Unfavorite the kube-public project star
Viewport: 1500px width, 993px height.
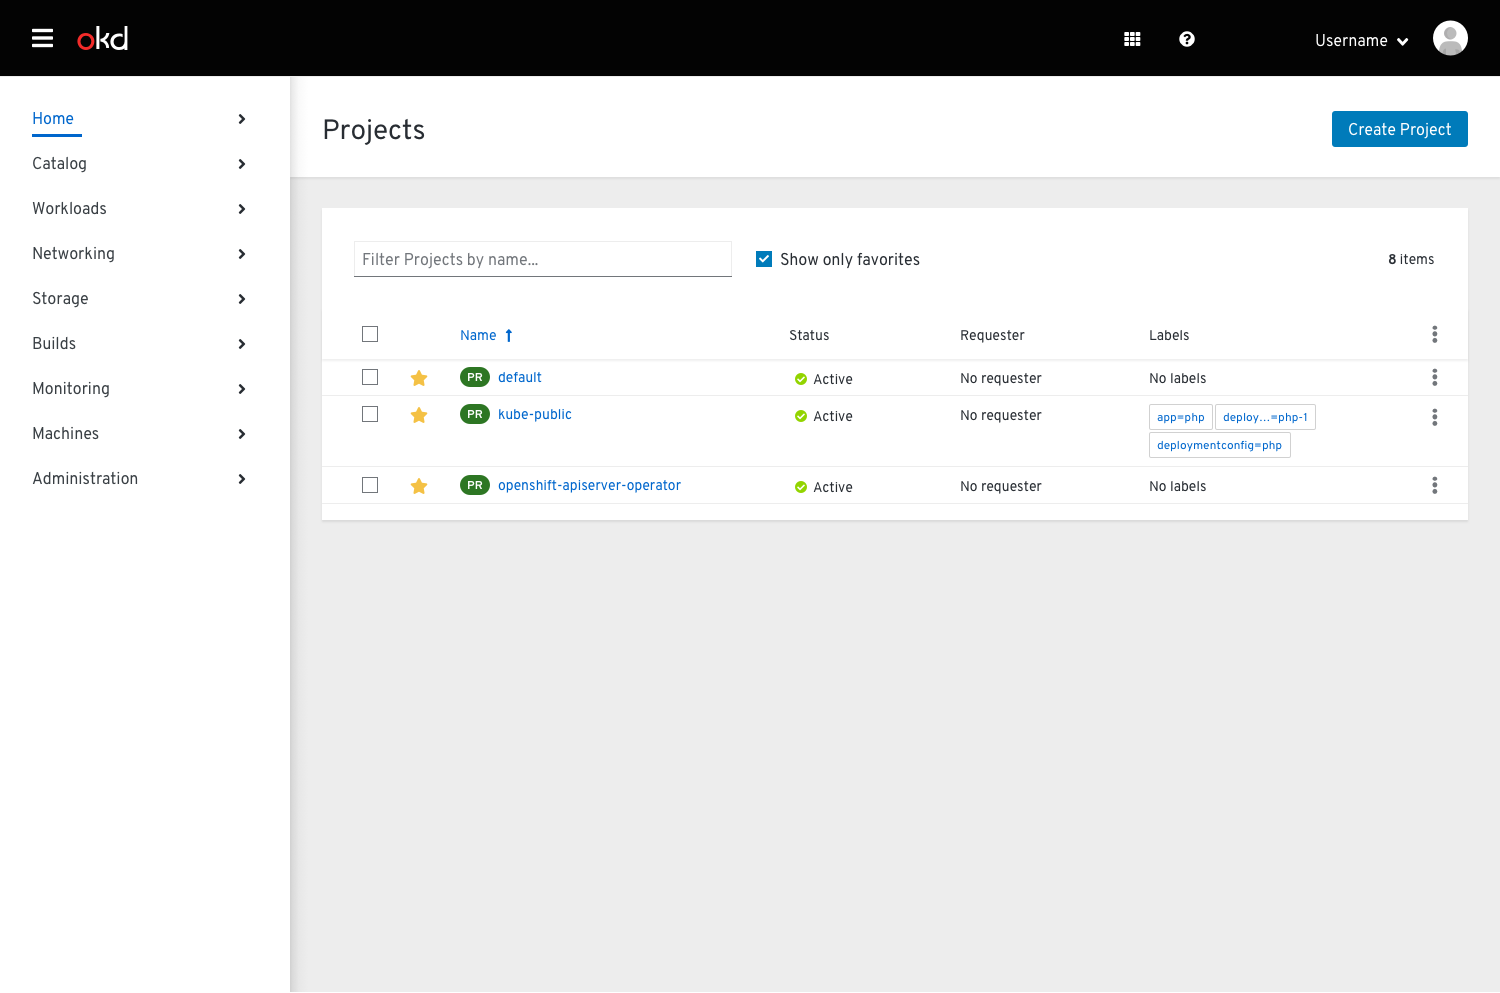click(x=419, y=415)
